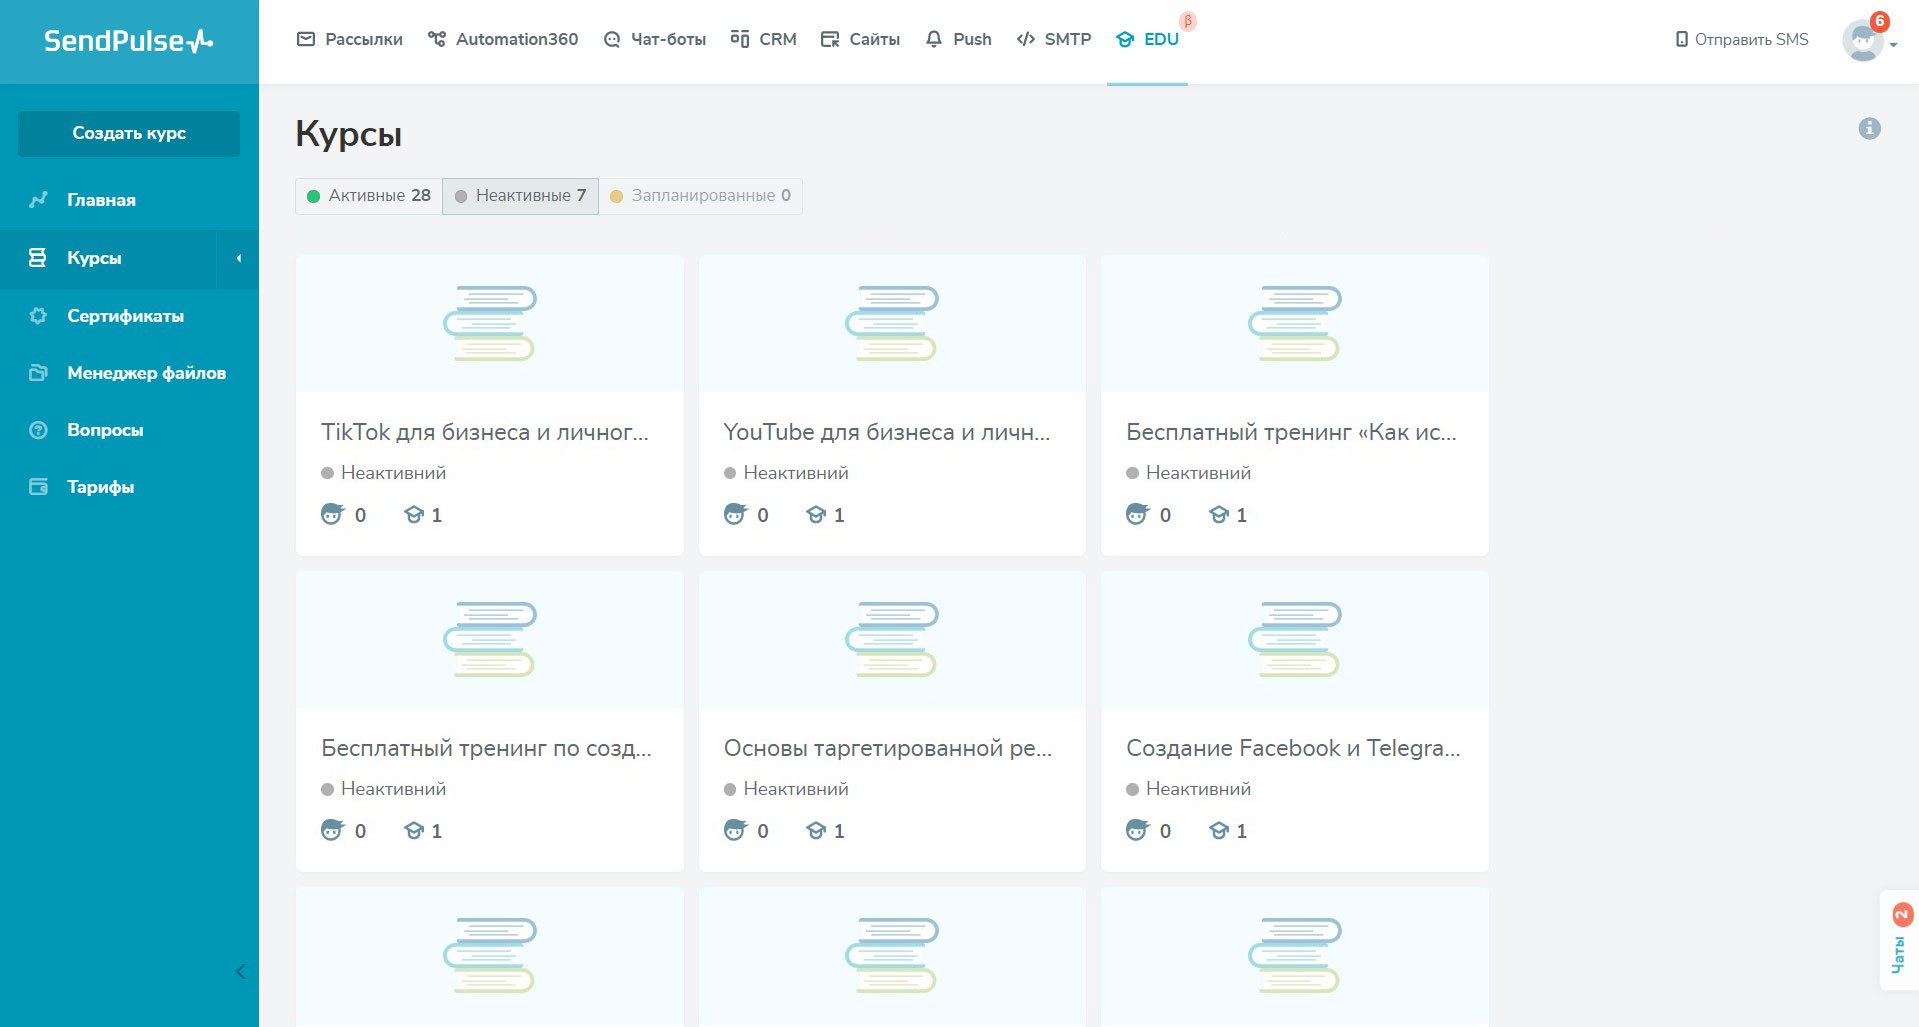Click the Курсы stack icon in the sidebar
Viewport: 1919px width, 1027px height.
point(38,258)
